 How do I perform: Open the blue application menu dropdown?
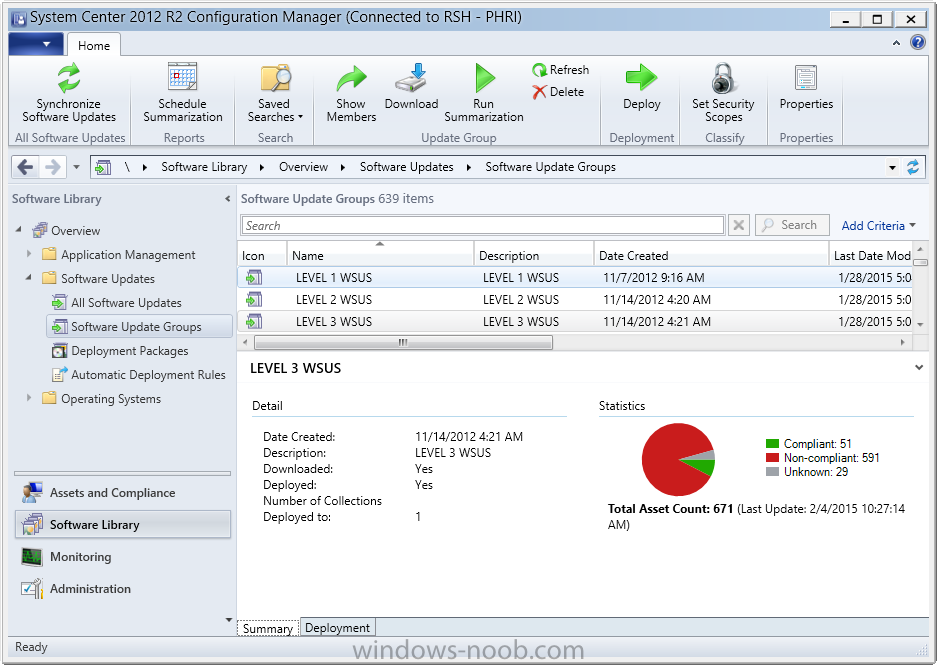(36, 44)
